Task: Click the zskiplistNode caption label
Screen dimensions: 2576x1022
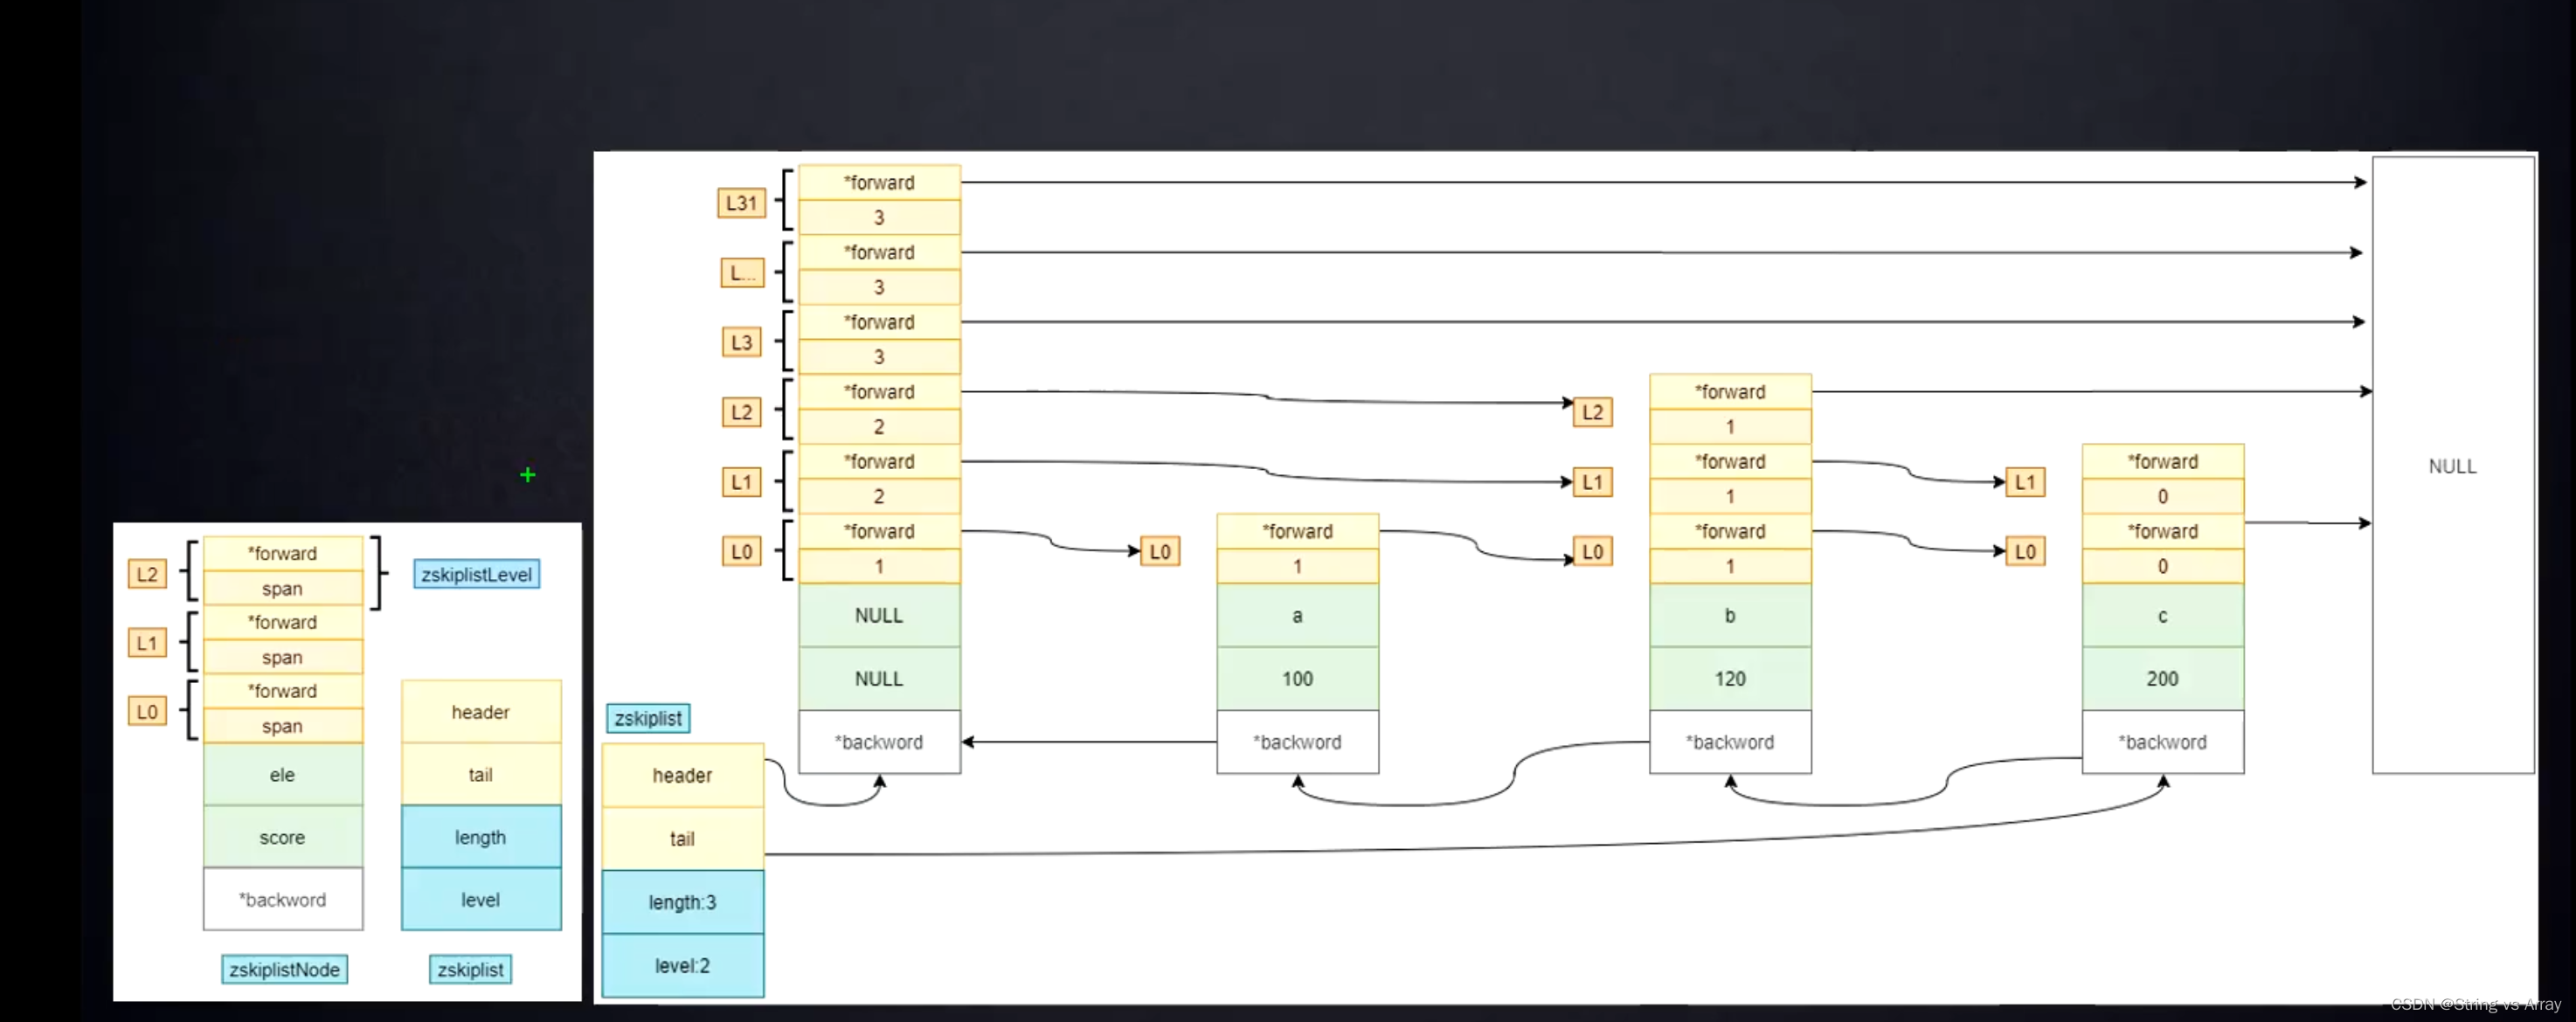Action: pyautogui.click(x=284, y=969)
